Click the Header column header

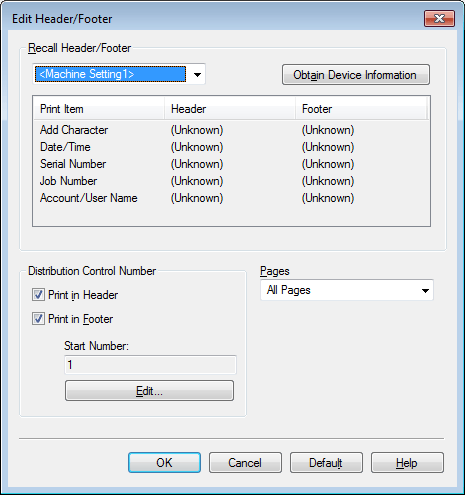click(x=230, y=109)
